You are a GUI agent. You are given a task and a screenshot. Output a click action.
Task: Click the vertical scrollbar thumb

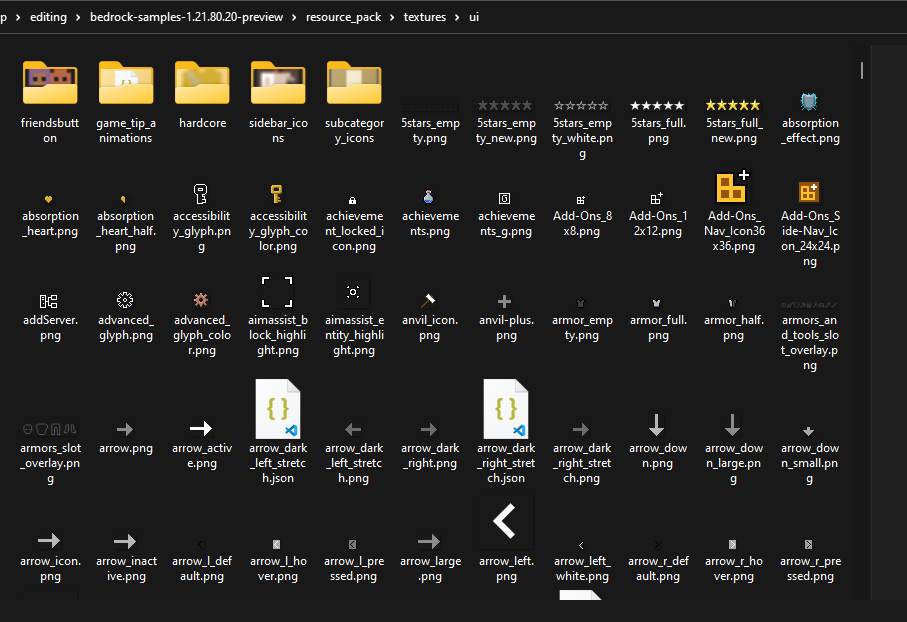click(x=861, y=70)
